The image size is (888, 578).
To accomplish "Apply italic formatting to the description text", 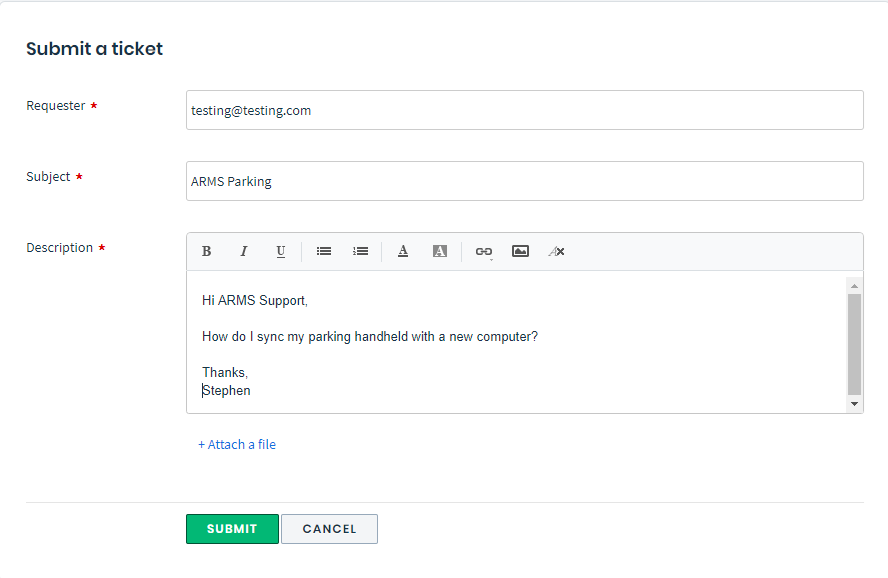I will click(x=243, y=251).
